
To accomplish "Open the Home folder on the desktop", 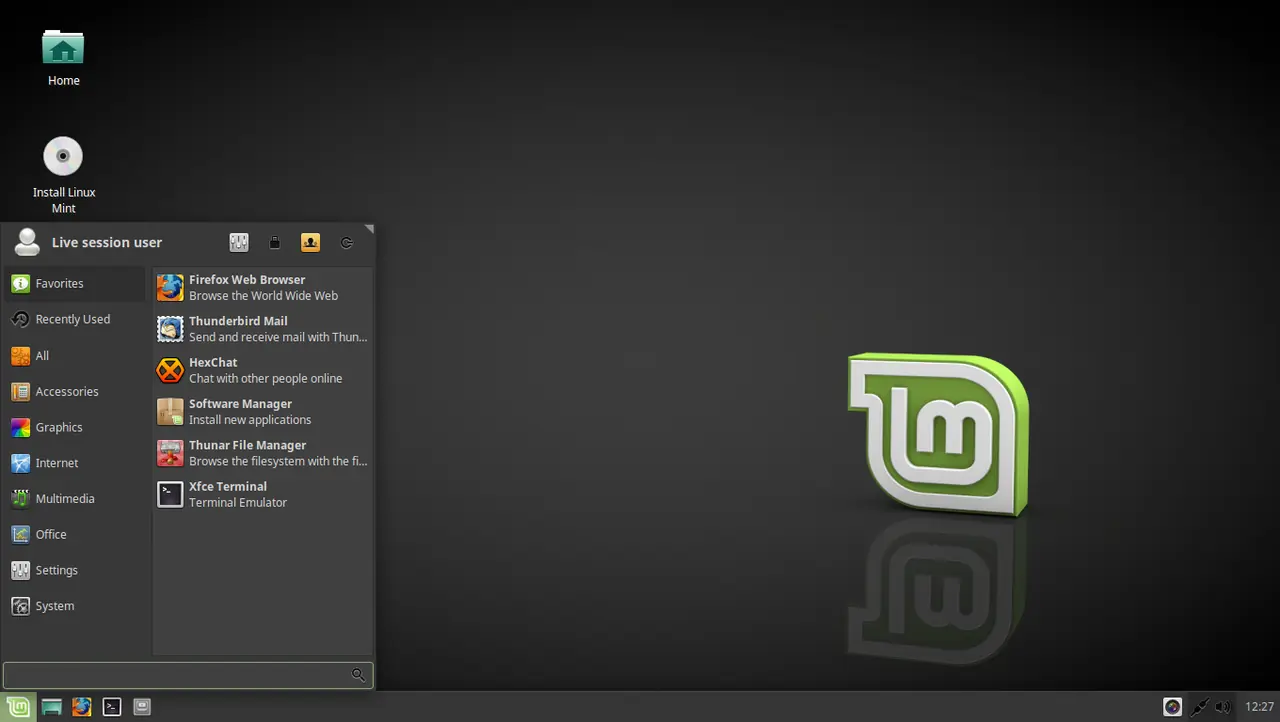I will coord(63,48).
